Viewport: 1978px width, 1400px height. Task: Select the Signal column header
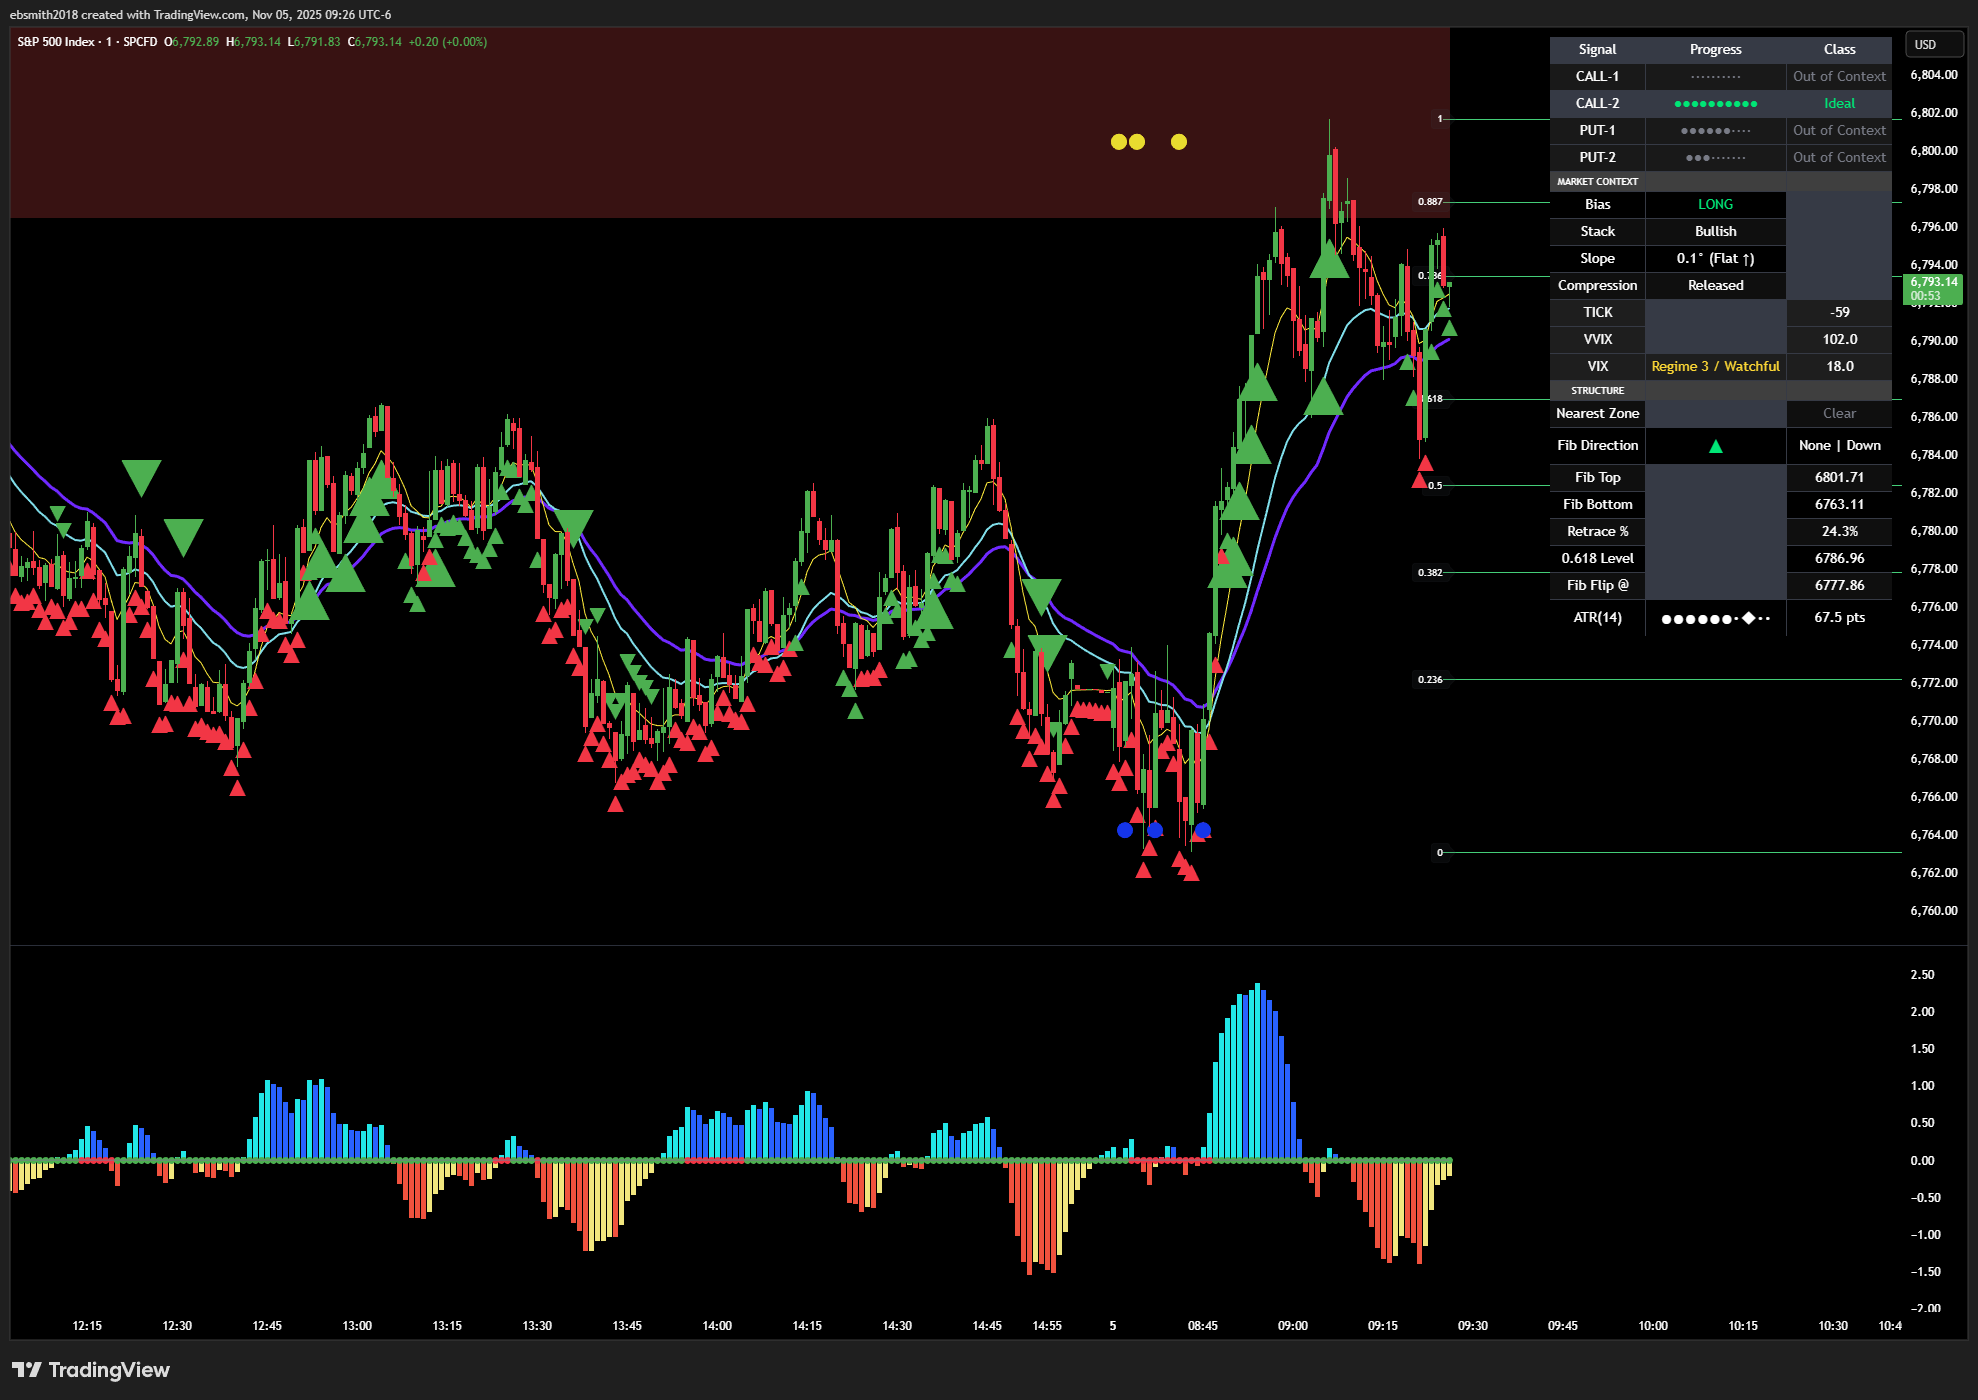(x=1597, y=50)
